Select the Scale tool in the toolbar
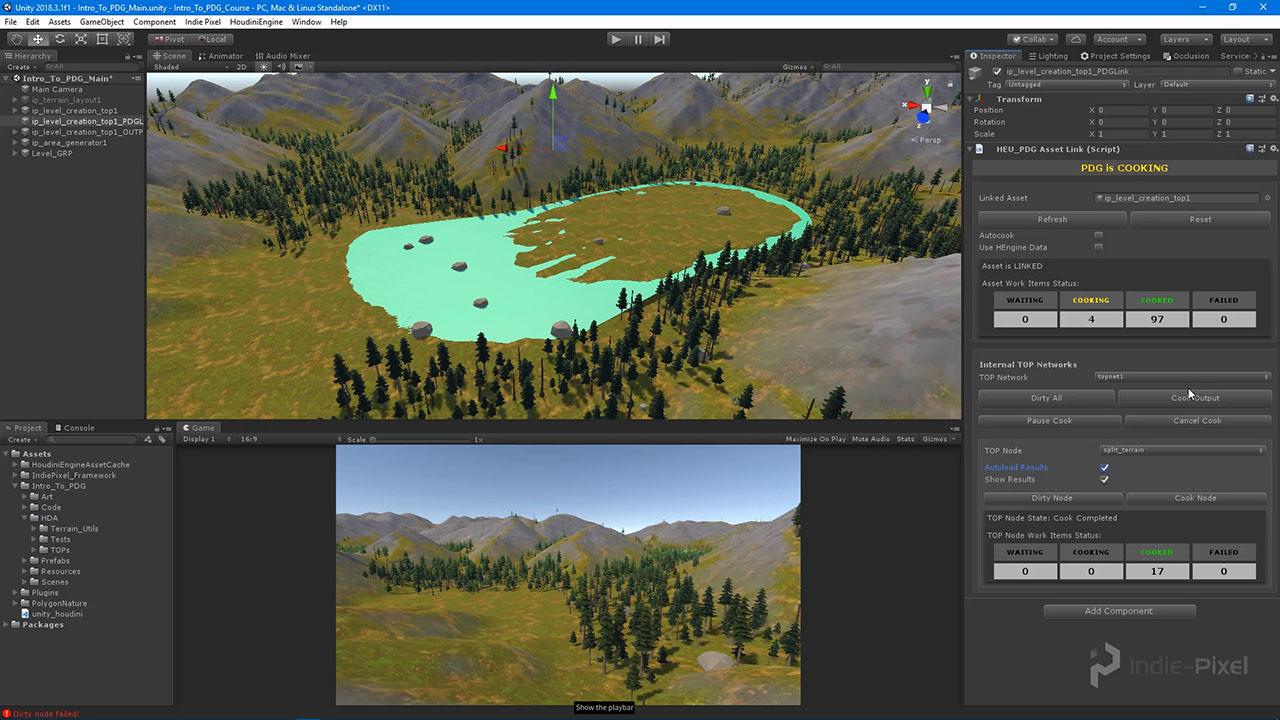Viewport: 1280px width, 720px height. coord(81,39)
